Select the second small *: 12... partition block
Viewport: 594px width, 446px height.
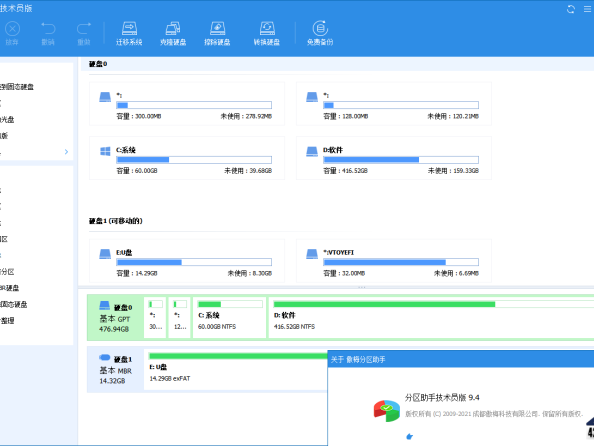point(180,318)
